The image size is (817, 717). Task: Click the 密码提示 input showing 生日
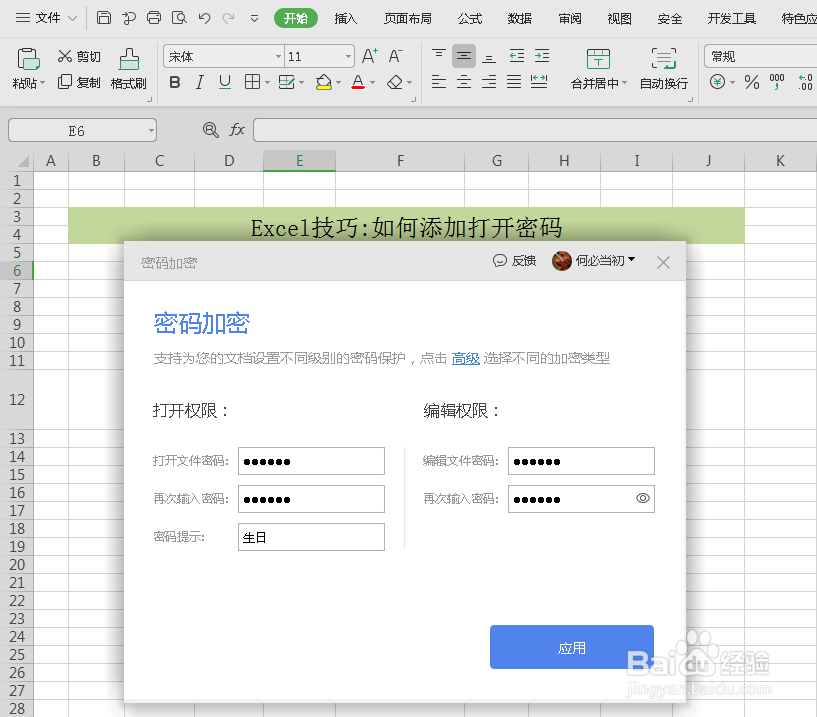click(311, 537)
